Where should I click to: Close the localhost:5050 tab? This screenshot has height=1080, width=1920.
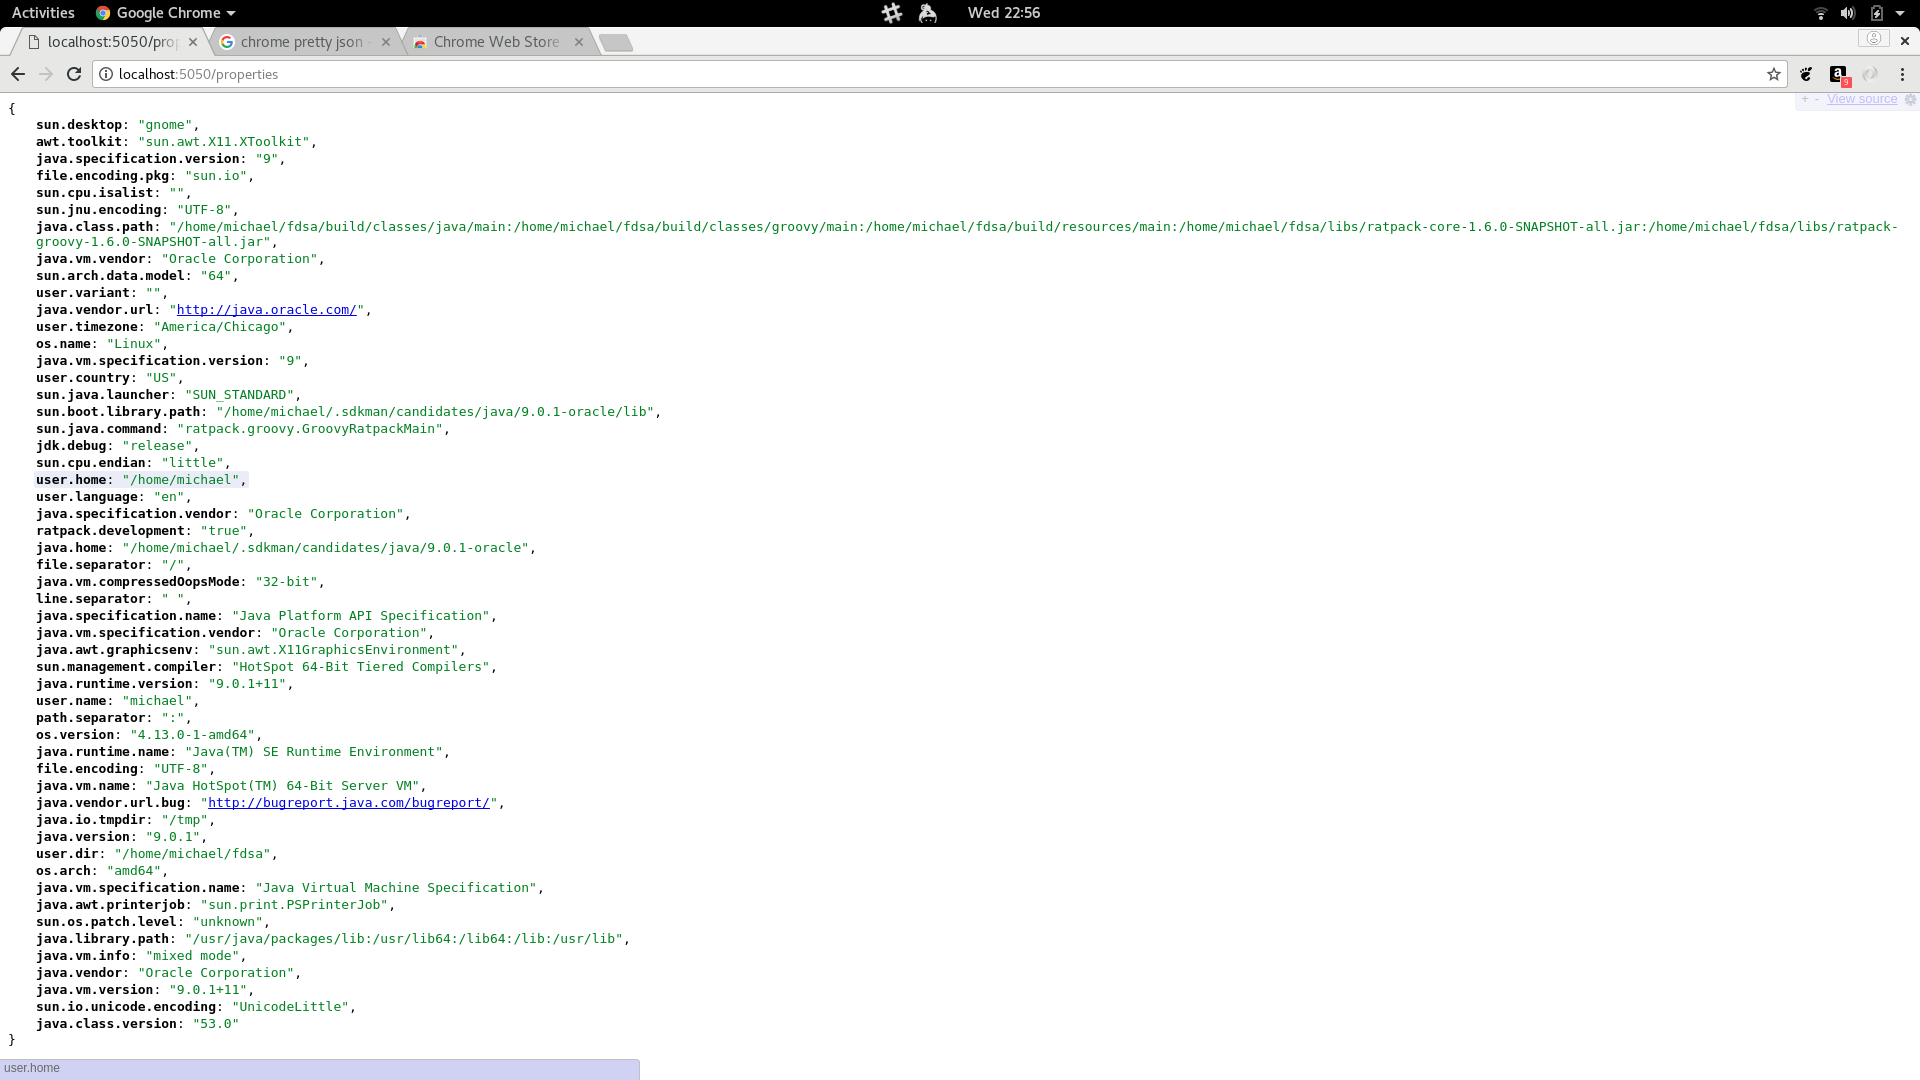pyautogui.click(x=193, y=42)
